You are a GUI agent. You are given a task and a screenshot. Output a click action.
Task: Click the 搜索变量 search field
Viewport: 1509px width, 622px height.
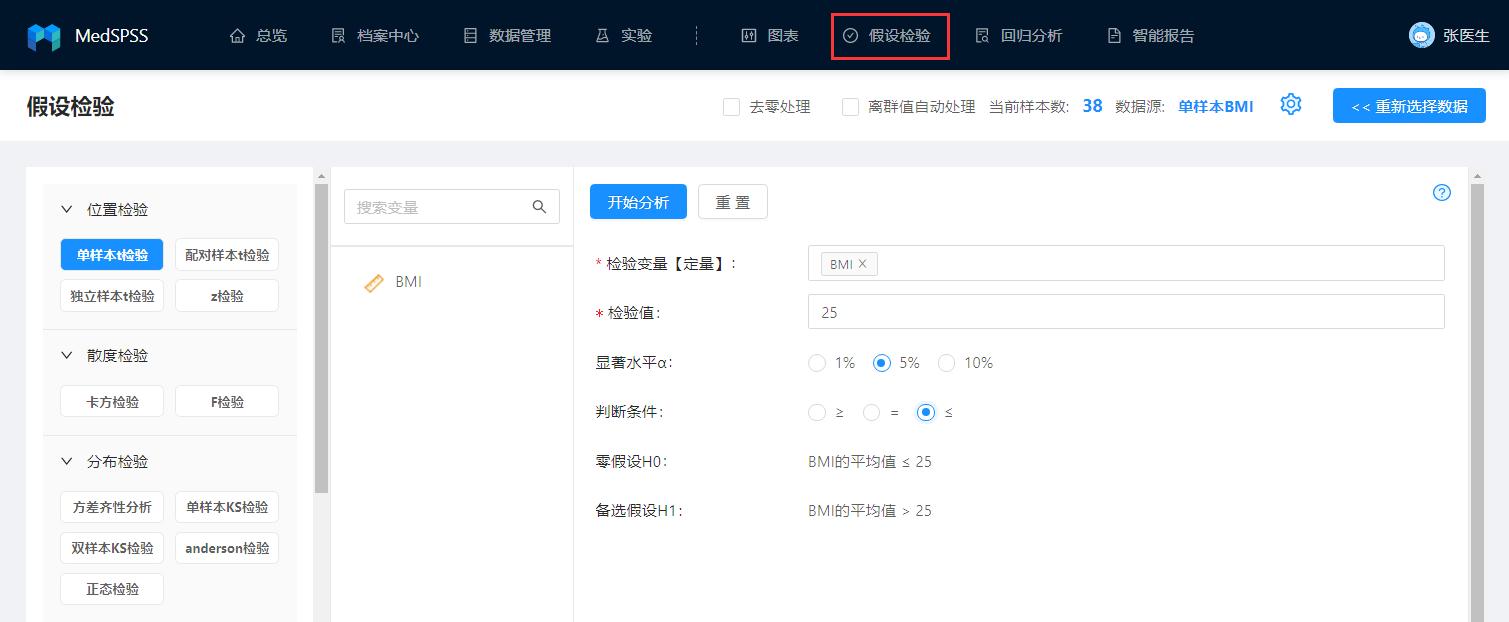coord(440,206)
